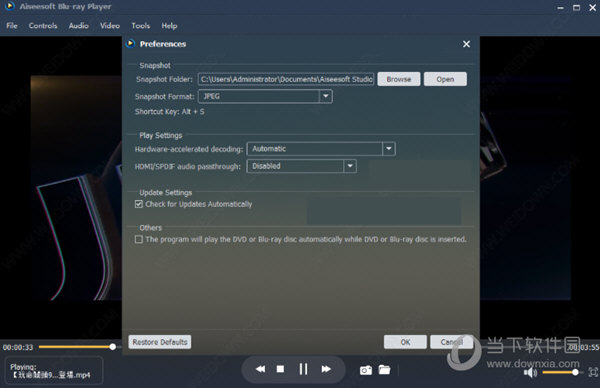
Task: Minimize the Blu-ray Player window
Action: point(561,8)
